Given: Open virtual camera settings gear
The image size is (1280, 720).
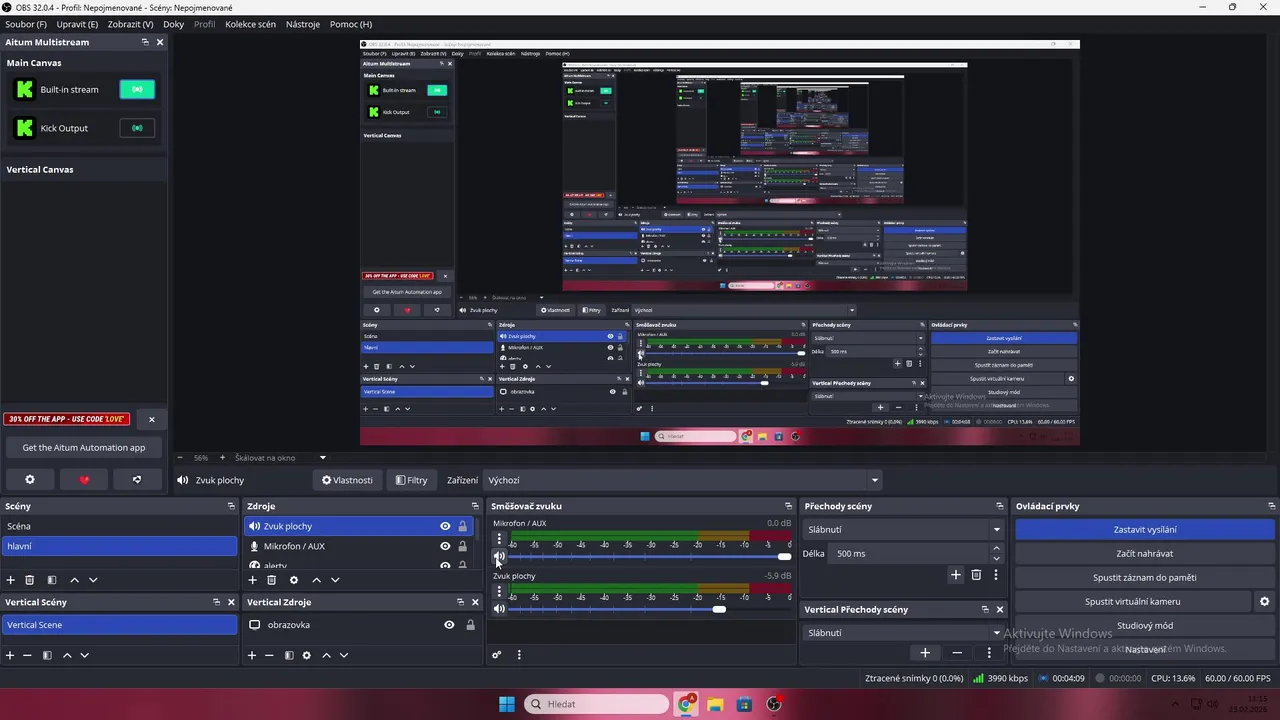Looking at the screenshot, I should point(1264,602).
